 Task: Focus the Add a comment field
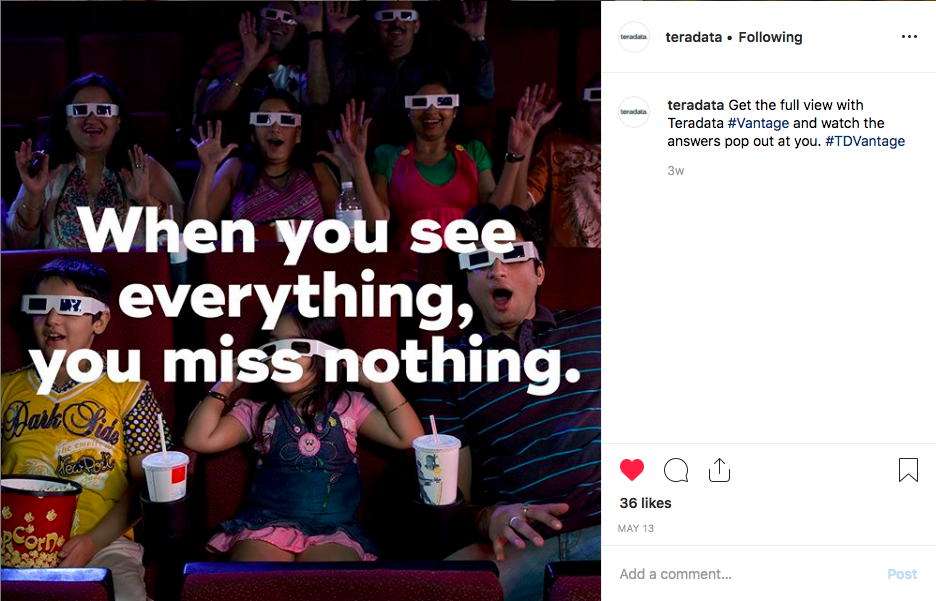coord(746,574)
